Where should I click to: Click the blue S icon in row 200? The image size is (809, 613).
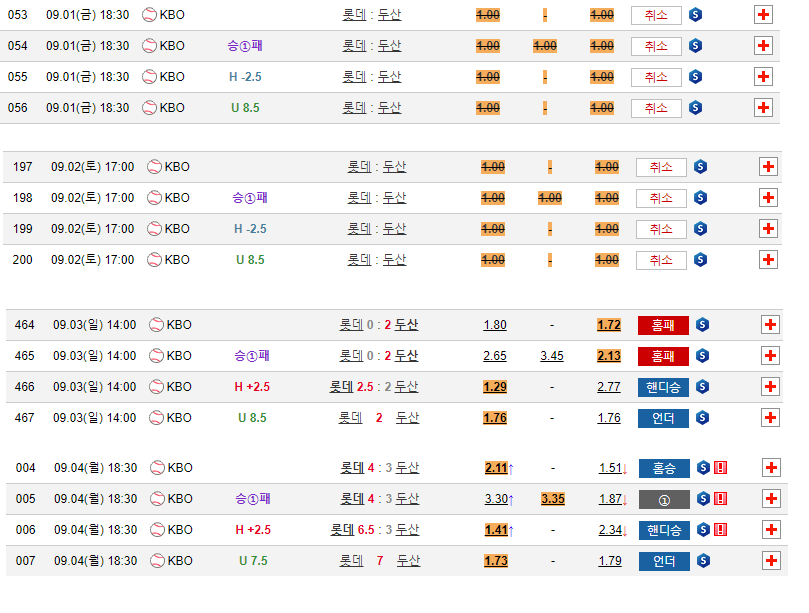(x=700, y=260)
